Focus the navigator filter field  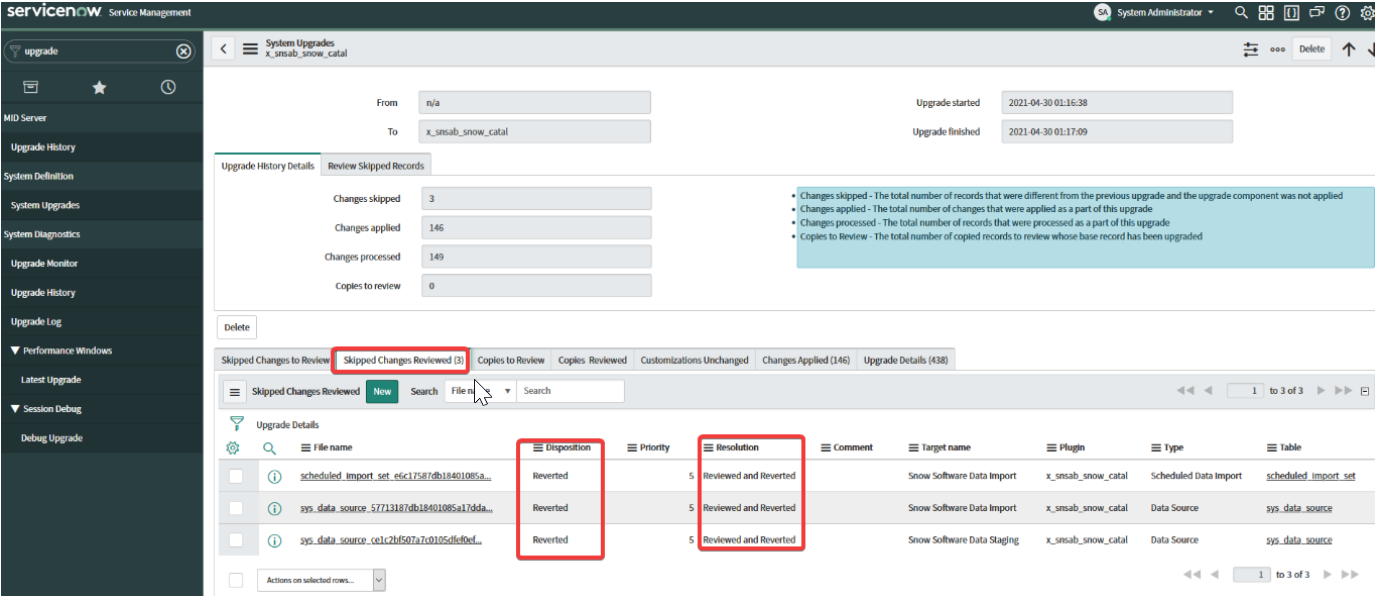[99, 51]
